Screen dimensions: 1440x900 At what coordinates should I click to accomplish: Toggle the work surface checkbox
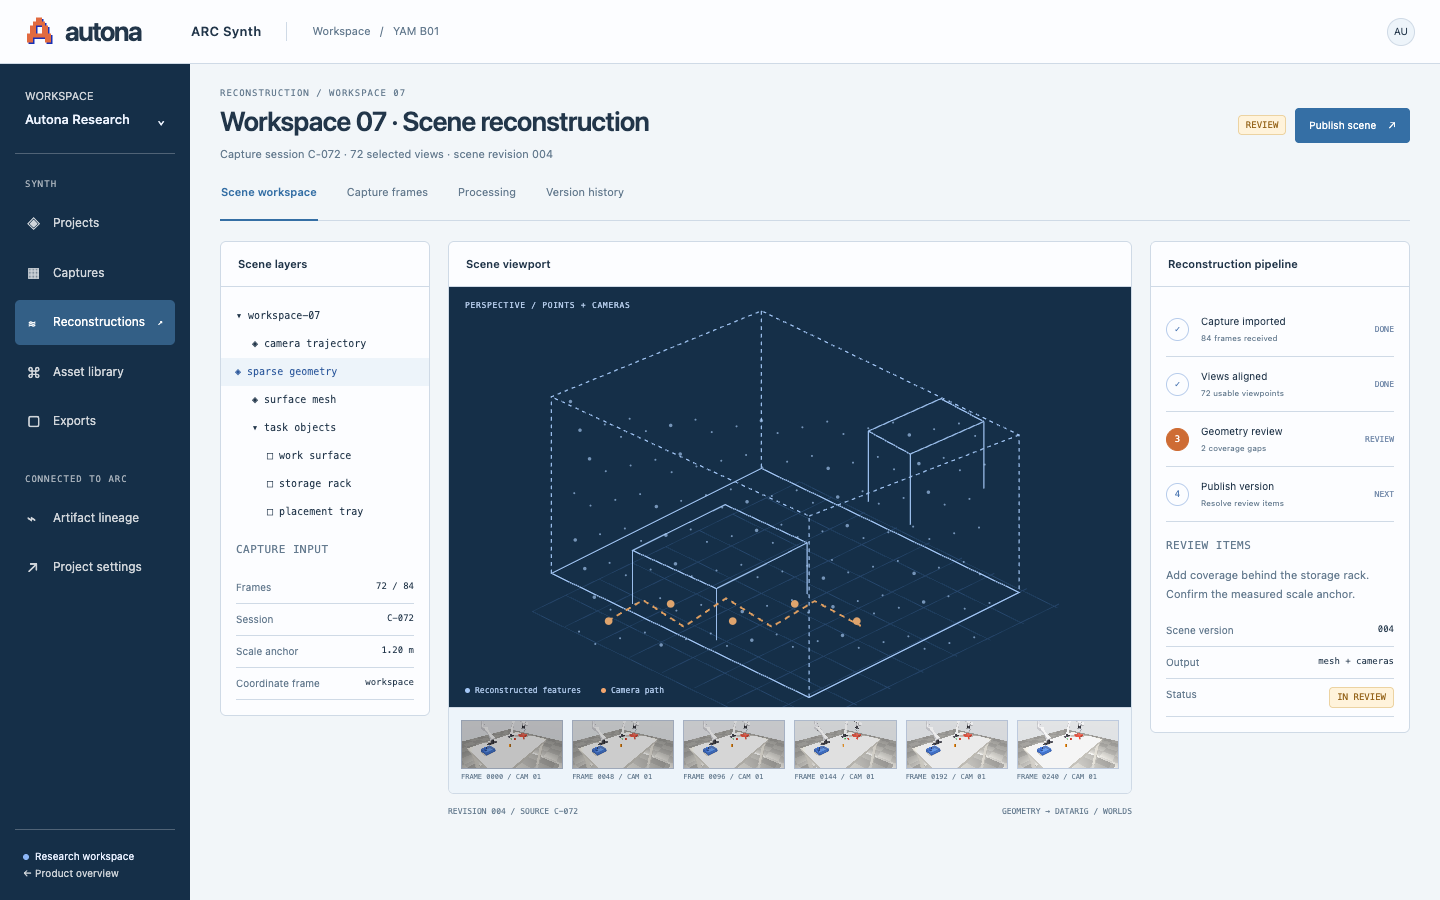pyautogui.click(x=270, y=456)
